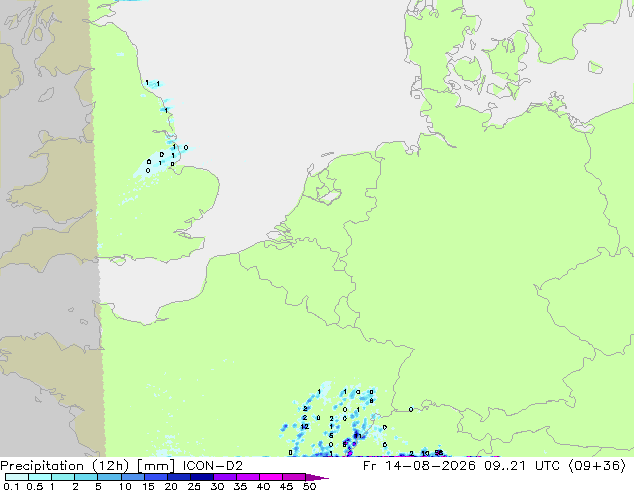Click the '(09+36)' forecast offset
The image size is (634, 490).
[597, 466]
